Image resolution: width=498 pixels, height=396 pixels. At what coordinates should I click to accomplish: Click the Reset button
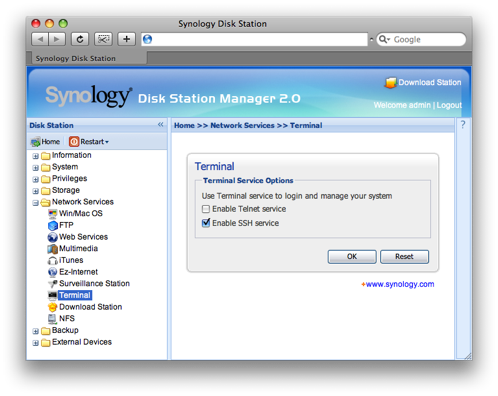(x=404, y=257)
